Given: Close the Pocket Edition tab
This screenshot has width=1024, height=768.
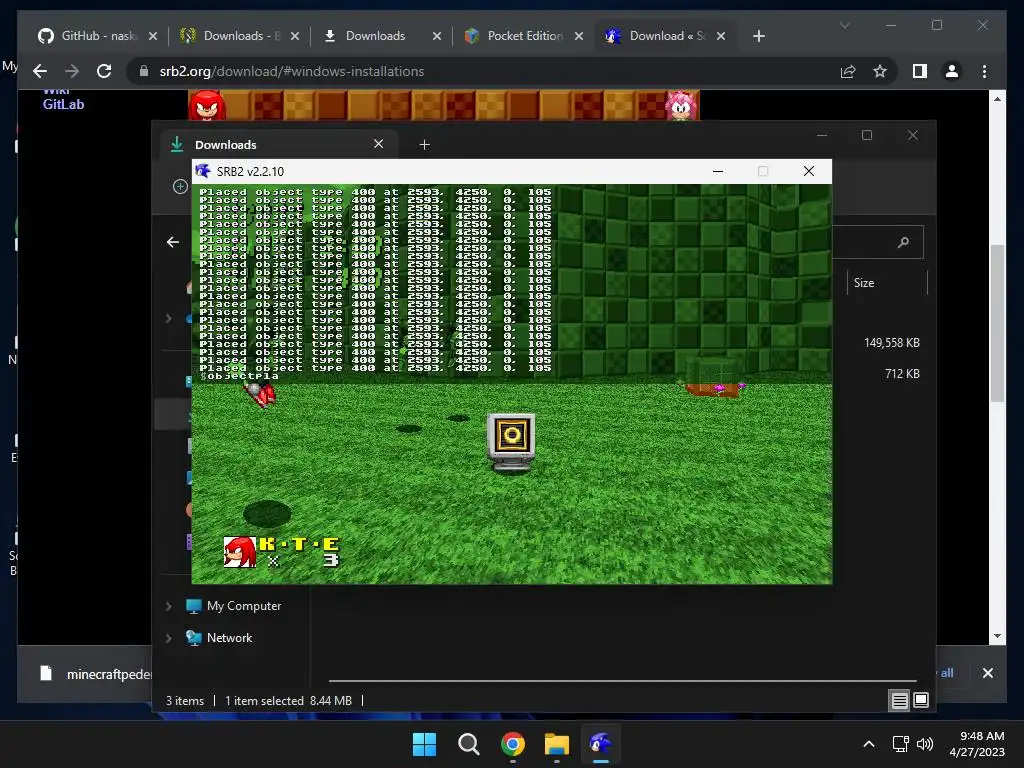Looking at the screenshot, I should pos(579,37).
